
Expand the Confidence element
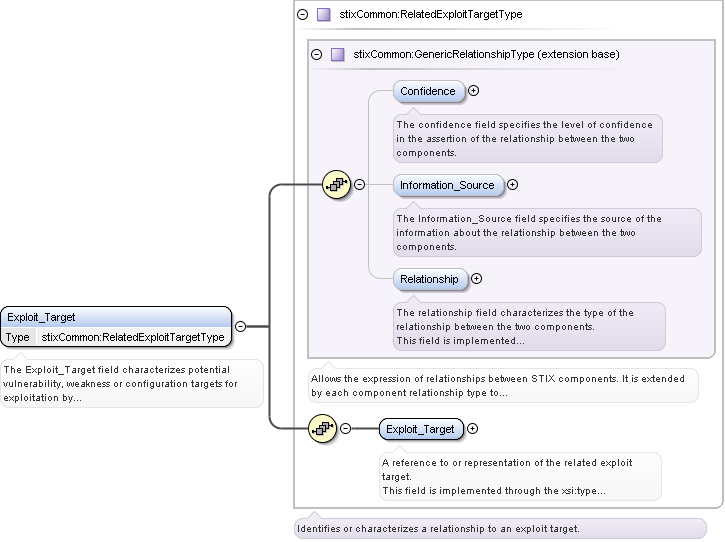pyautogui.click(x=474, y=91)
